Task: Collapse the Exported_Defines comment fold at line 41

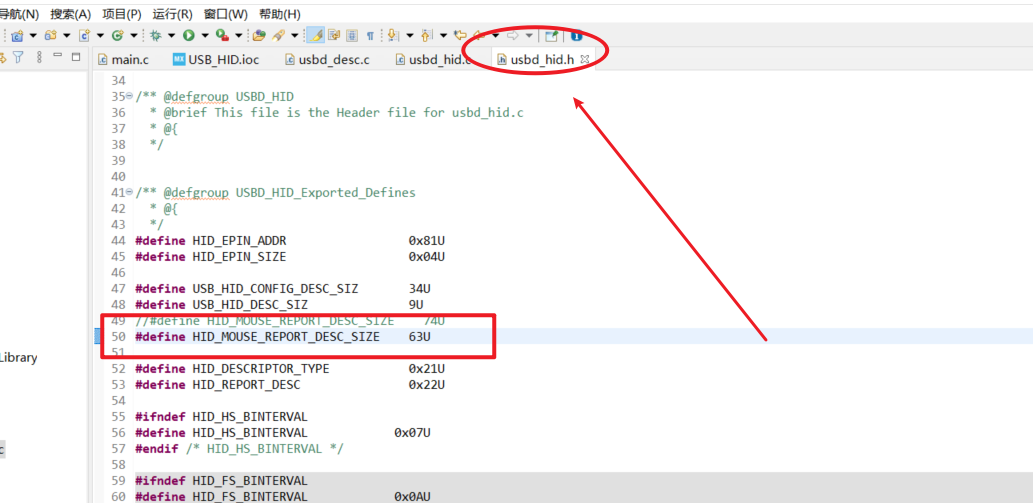Action: coord(130,193)
